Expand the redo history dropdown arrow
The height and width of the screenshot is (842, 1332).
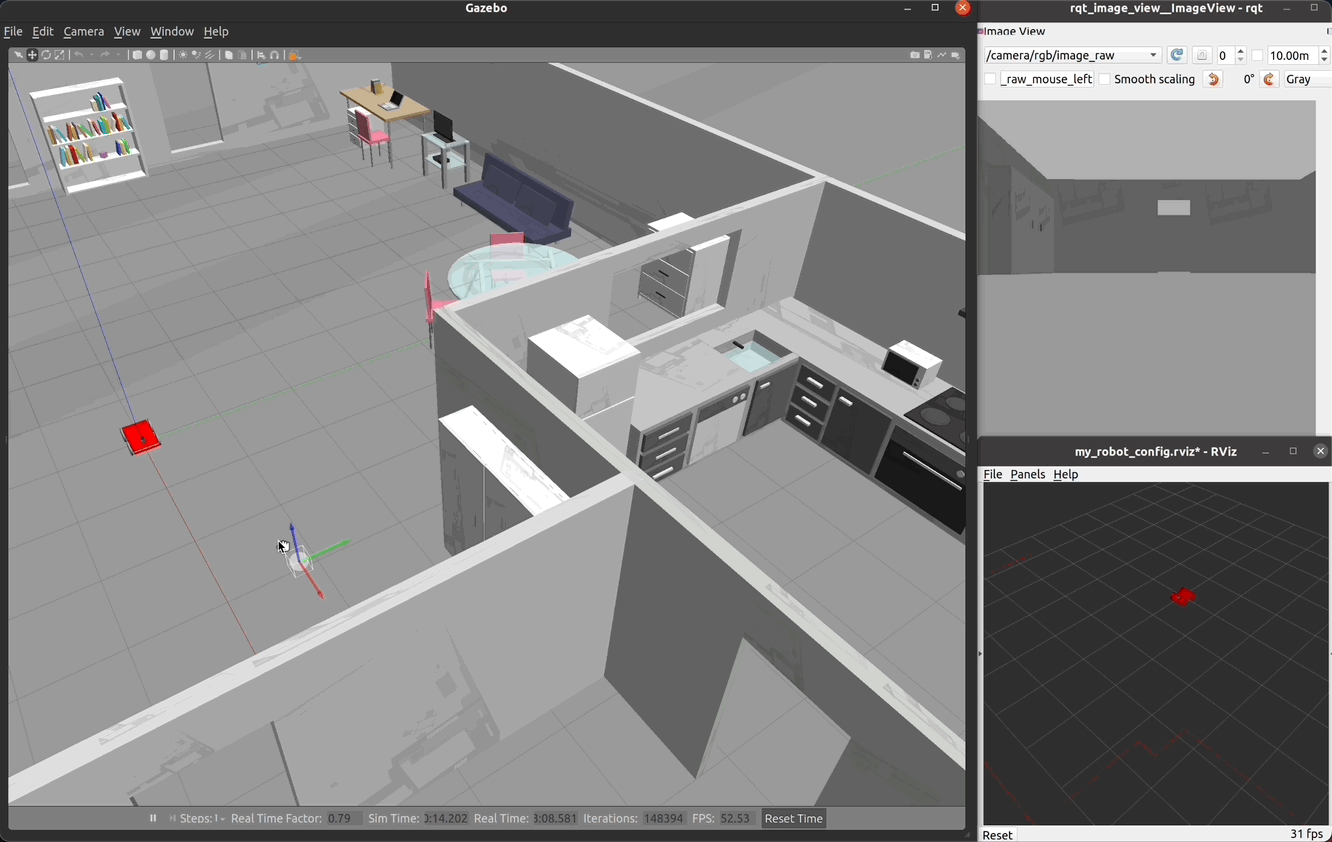click(118, 55)
